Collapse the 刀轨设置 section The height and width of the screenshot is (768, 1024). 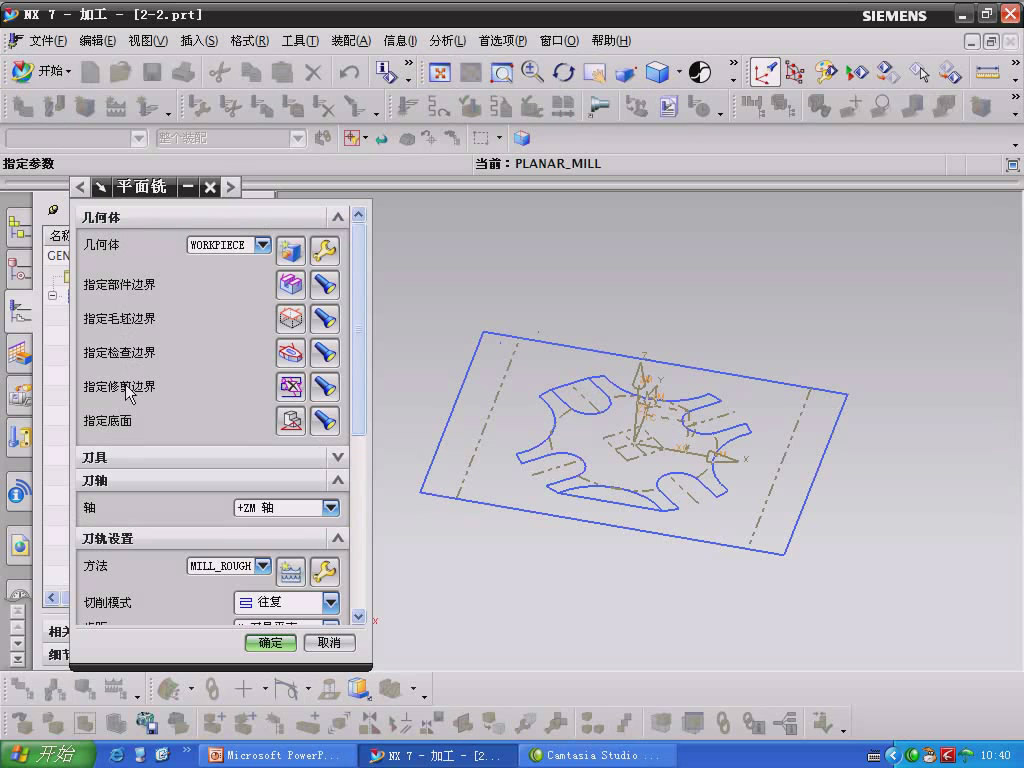pyautogui.click(x=338, y=538)
